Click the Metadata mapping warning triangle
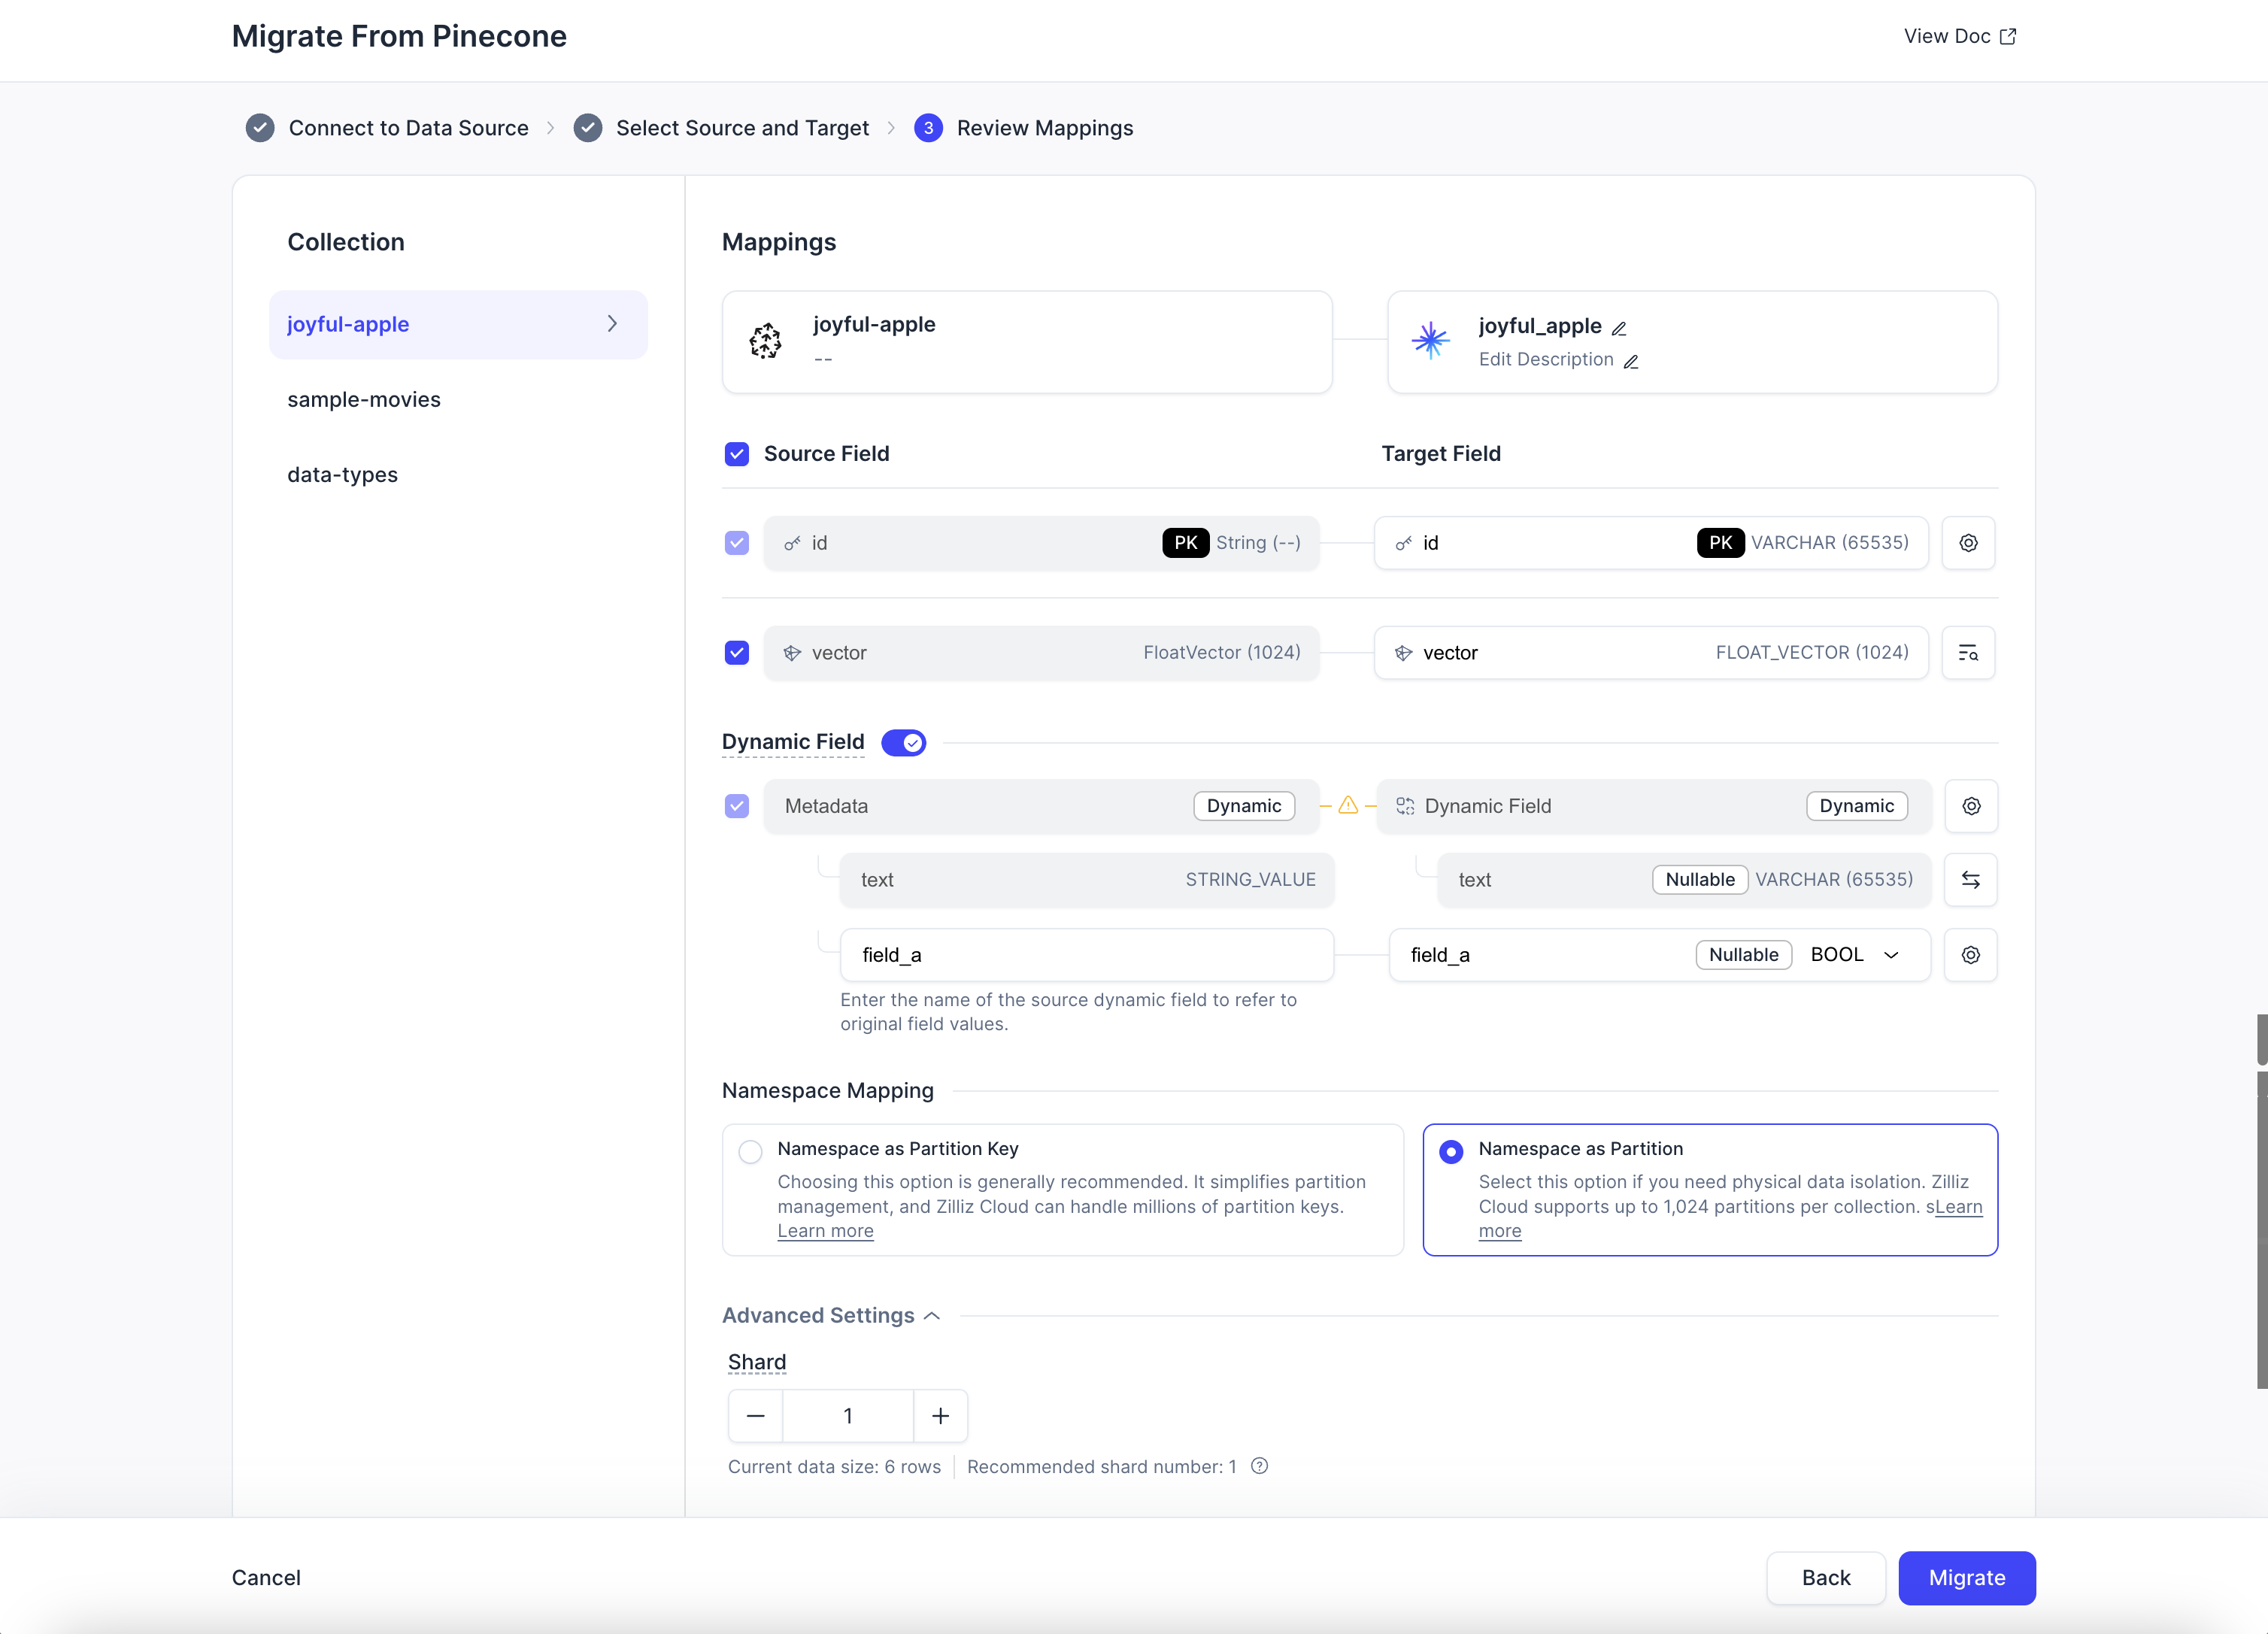Viewport: 2268px width, 1634px height. pyautogui.click(x=1348, y=805)
